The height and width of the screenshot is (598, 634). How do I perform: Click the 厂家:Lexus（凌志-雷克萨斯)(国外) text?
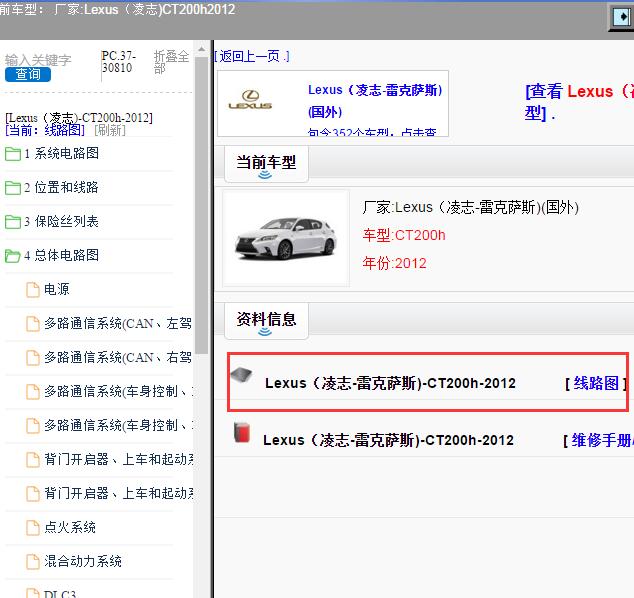coord(470,207)
